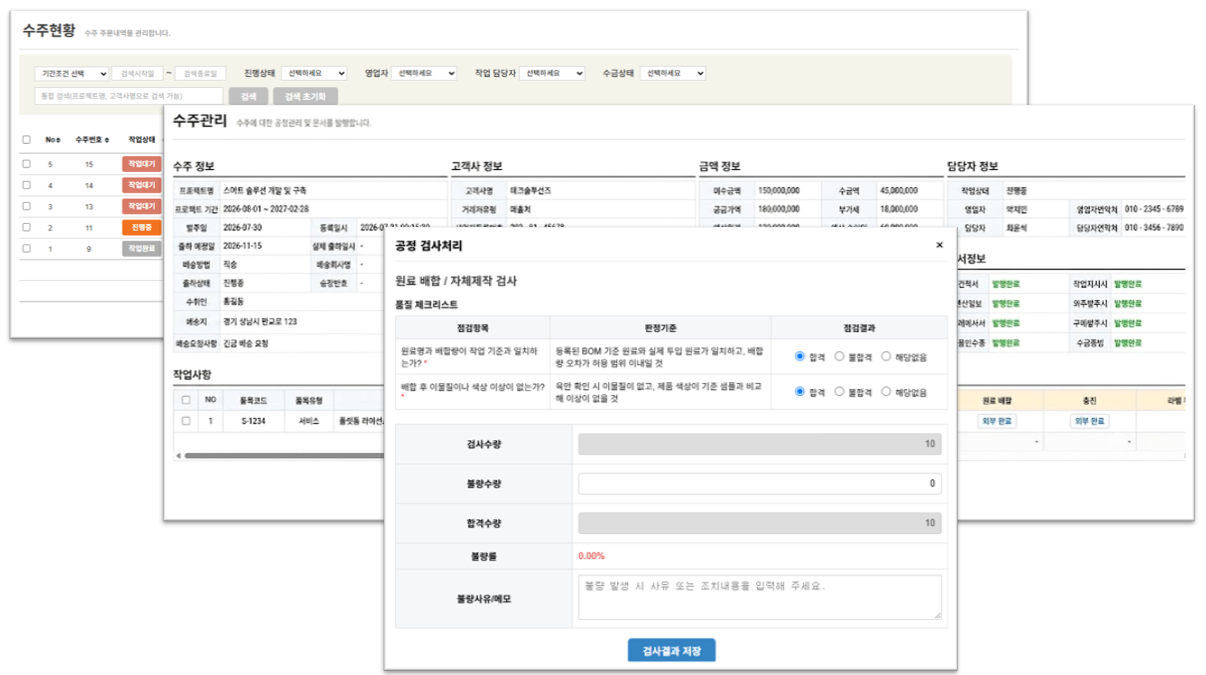Click the 진행중 status badge in row 2
Image resolution: width=1206 pixels, height=675 pixels.
(x=141, y=227)
